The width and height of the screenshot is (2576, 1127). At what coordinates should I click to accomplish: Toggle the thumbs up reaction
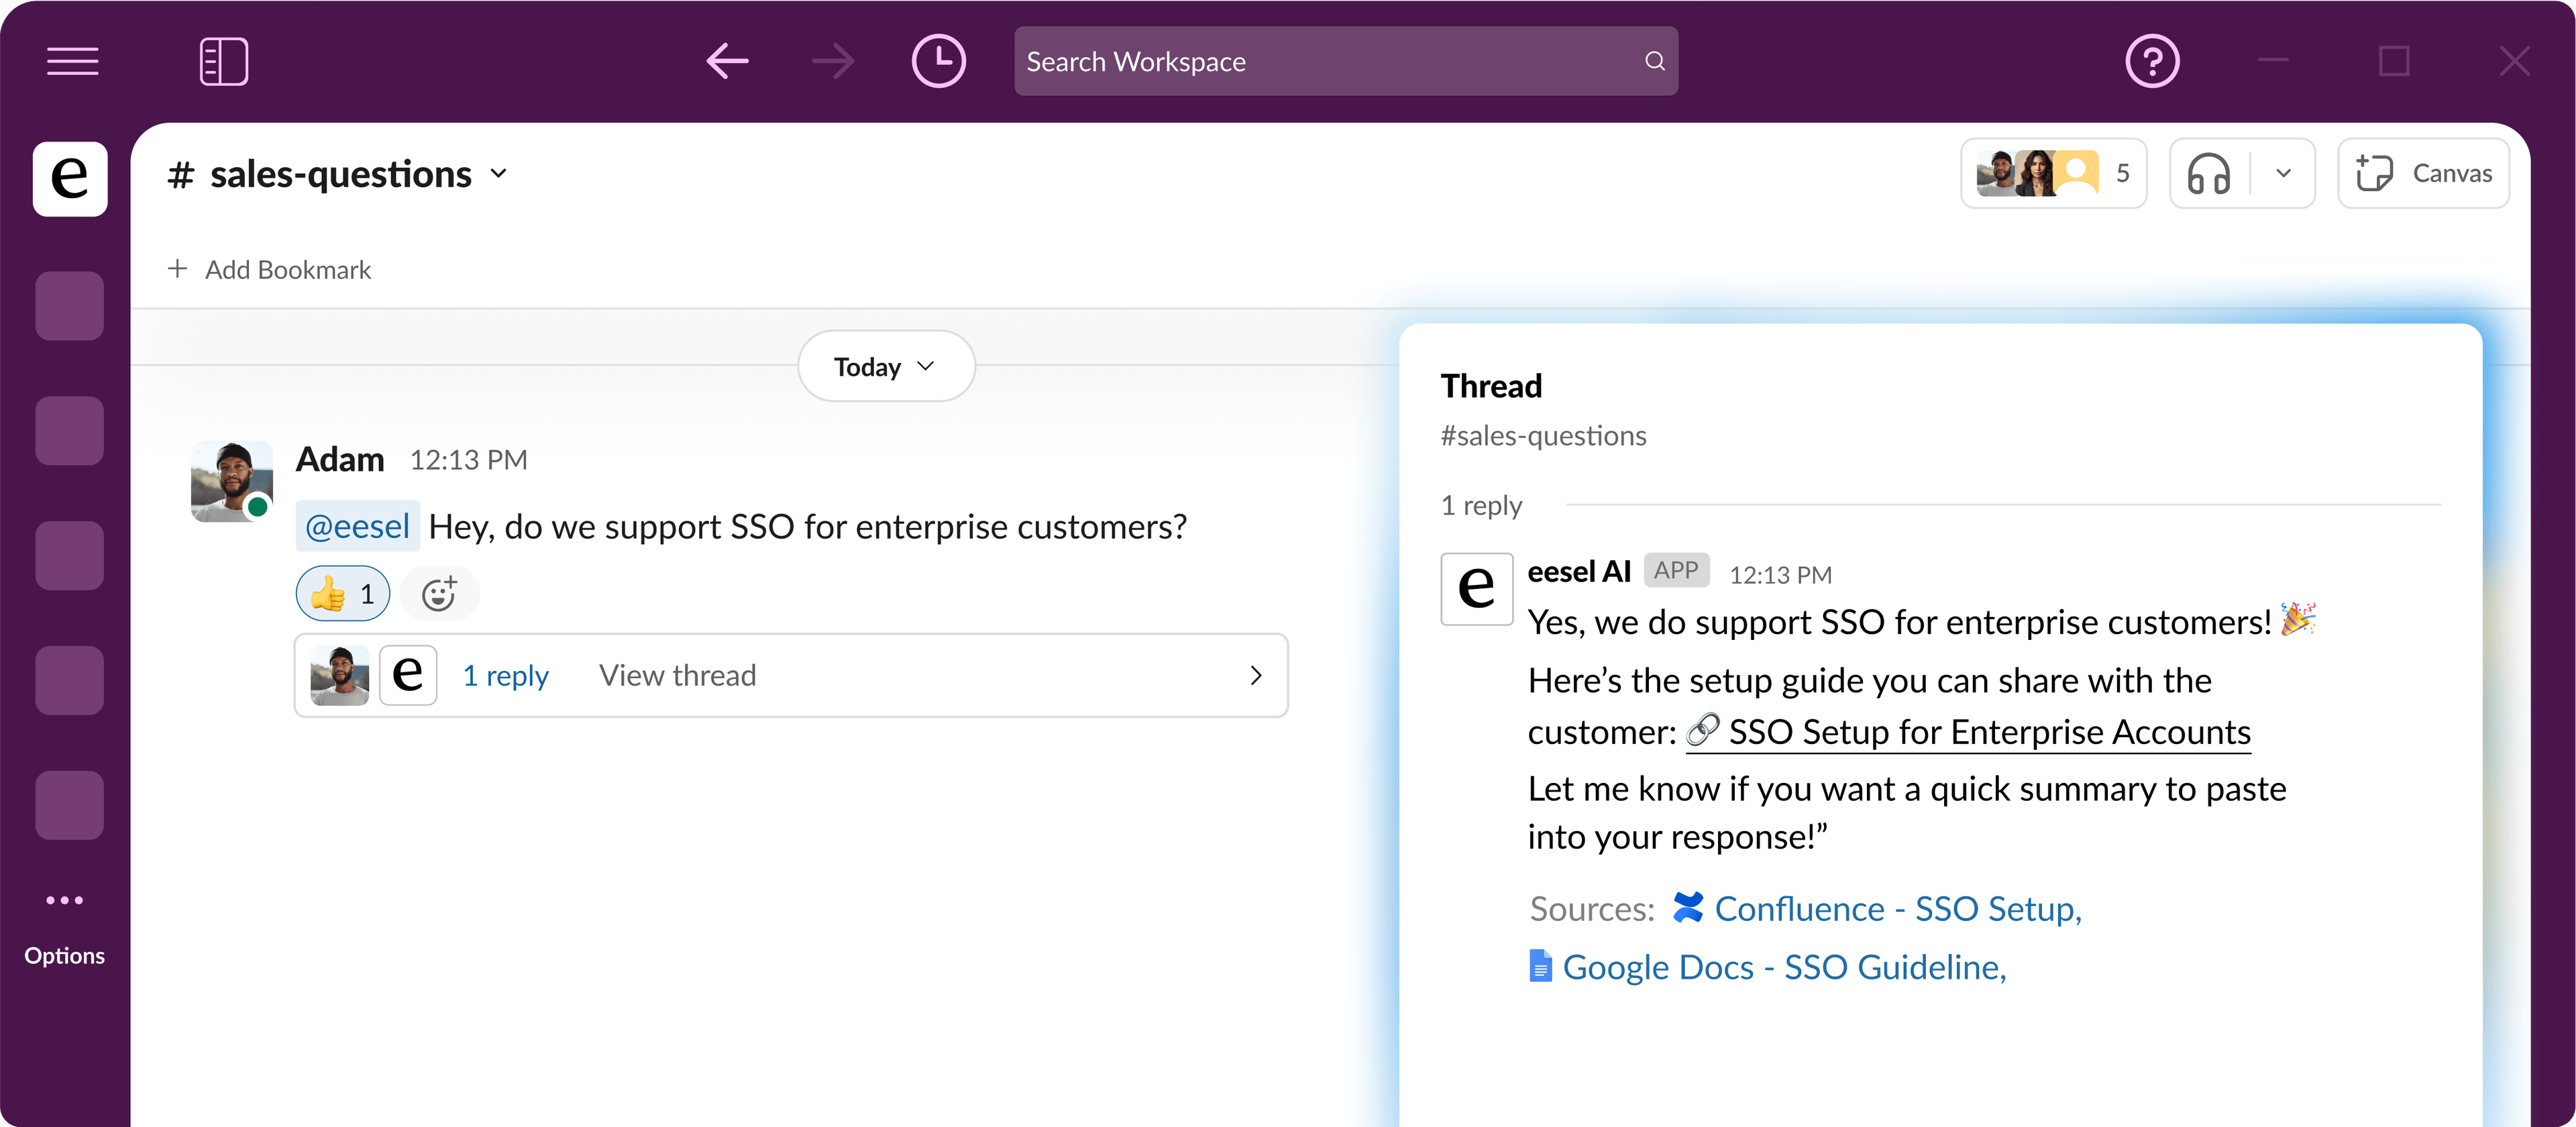click(343, 594)
